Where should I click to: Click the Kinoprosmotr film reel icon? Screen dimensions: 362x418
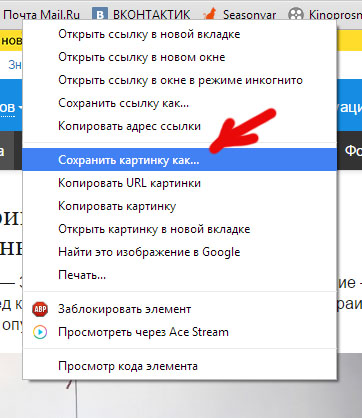click(x=296, y=15)
